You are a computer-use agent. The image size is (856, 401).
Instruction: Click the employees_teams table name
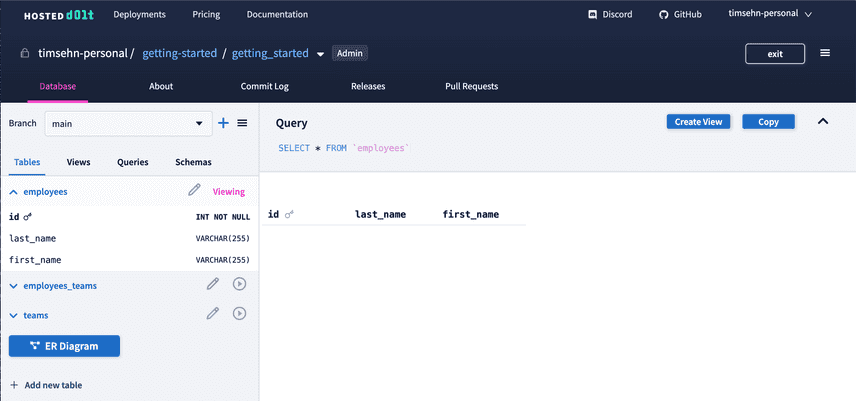pyautogui.click(x=60, y=286)
